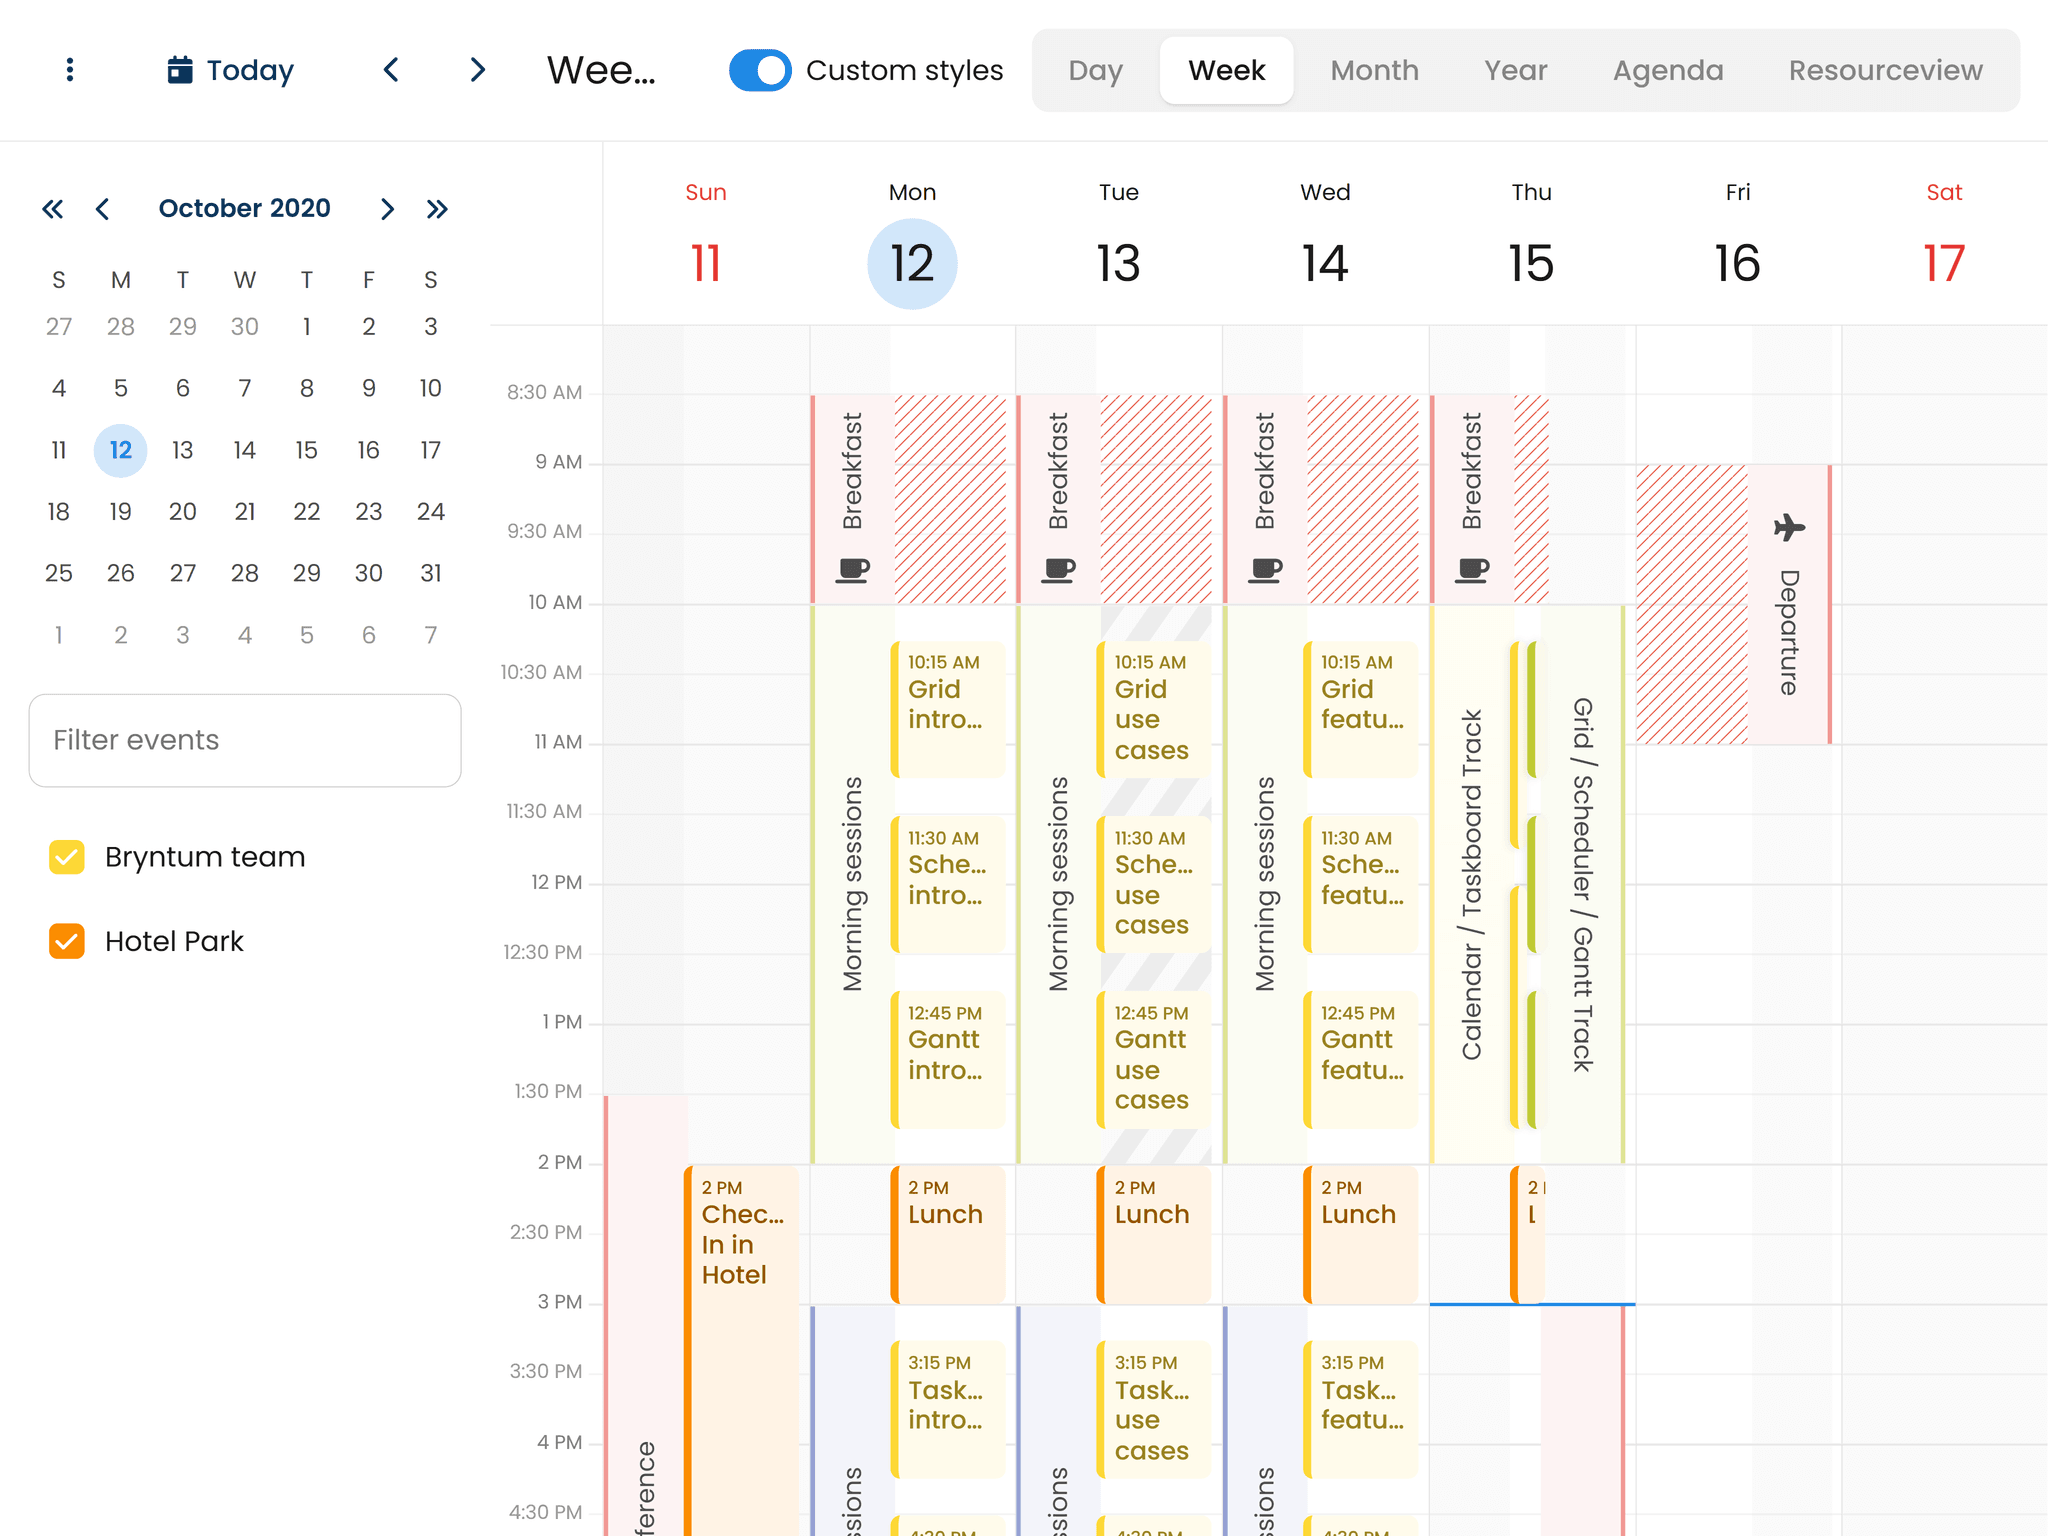Uncheck the Hotel Park calendar
This screenshot has width=2048, height=1536.
66,940
